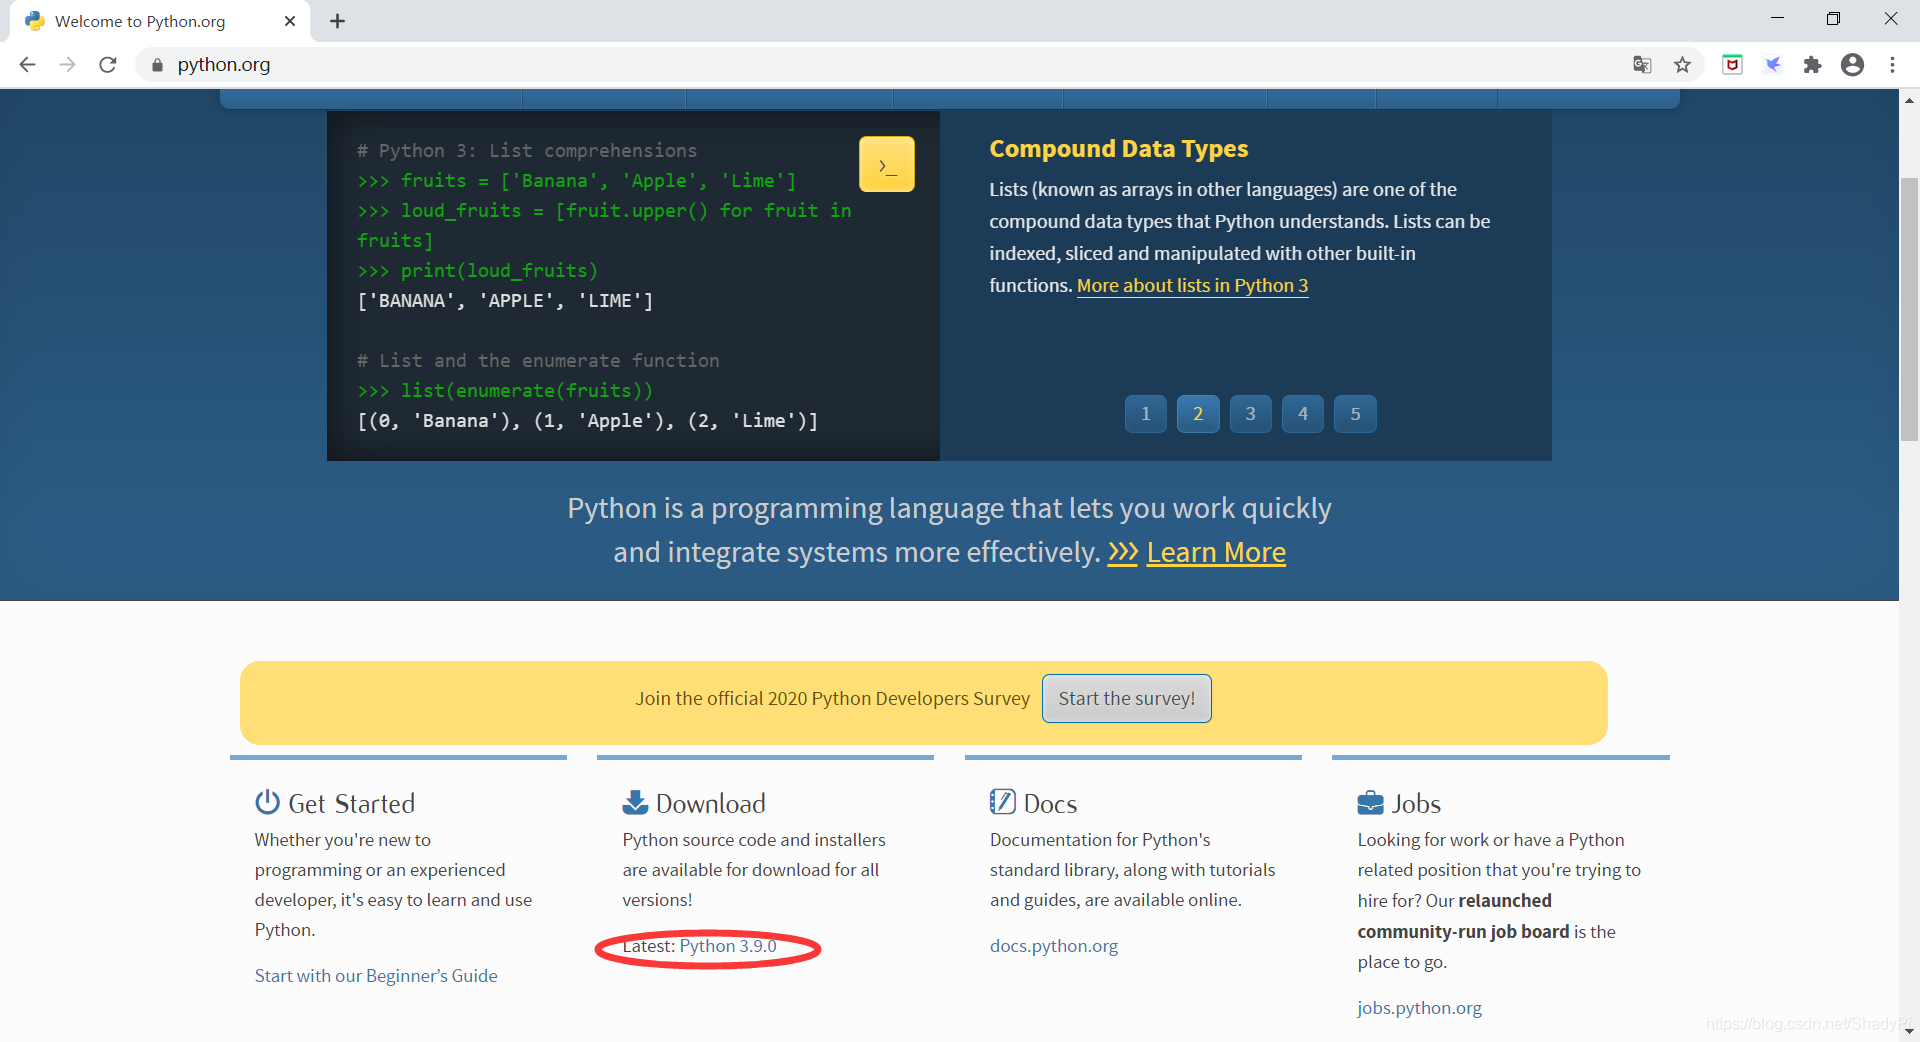Bookmark this page with star icon
The image size is (1920, 1042).
click(1682, 64)
